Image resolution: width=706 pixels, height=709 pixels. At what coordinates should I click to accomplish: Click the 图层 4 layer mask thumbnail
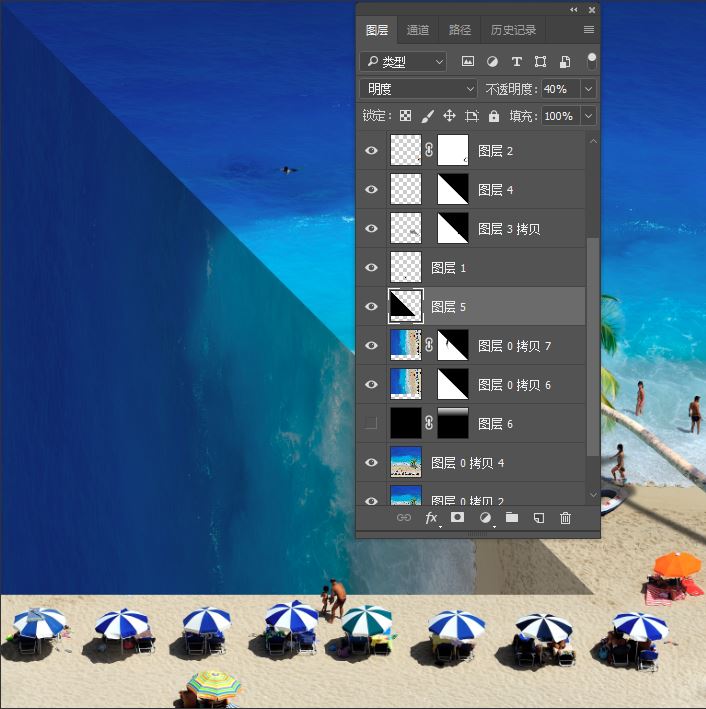pos(453,189)
